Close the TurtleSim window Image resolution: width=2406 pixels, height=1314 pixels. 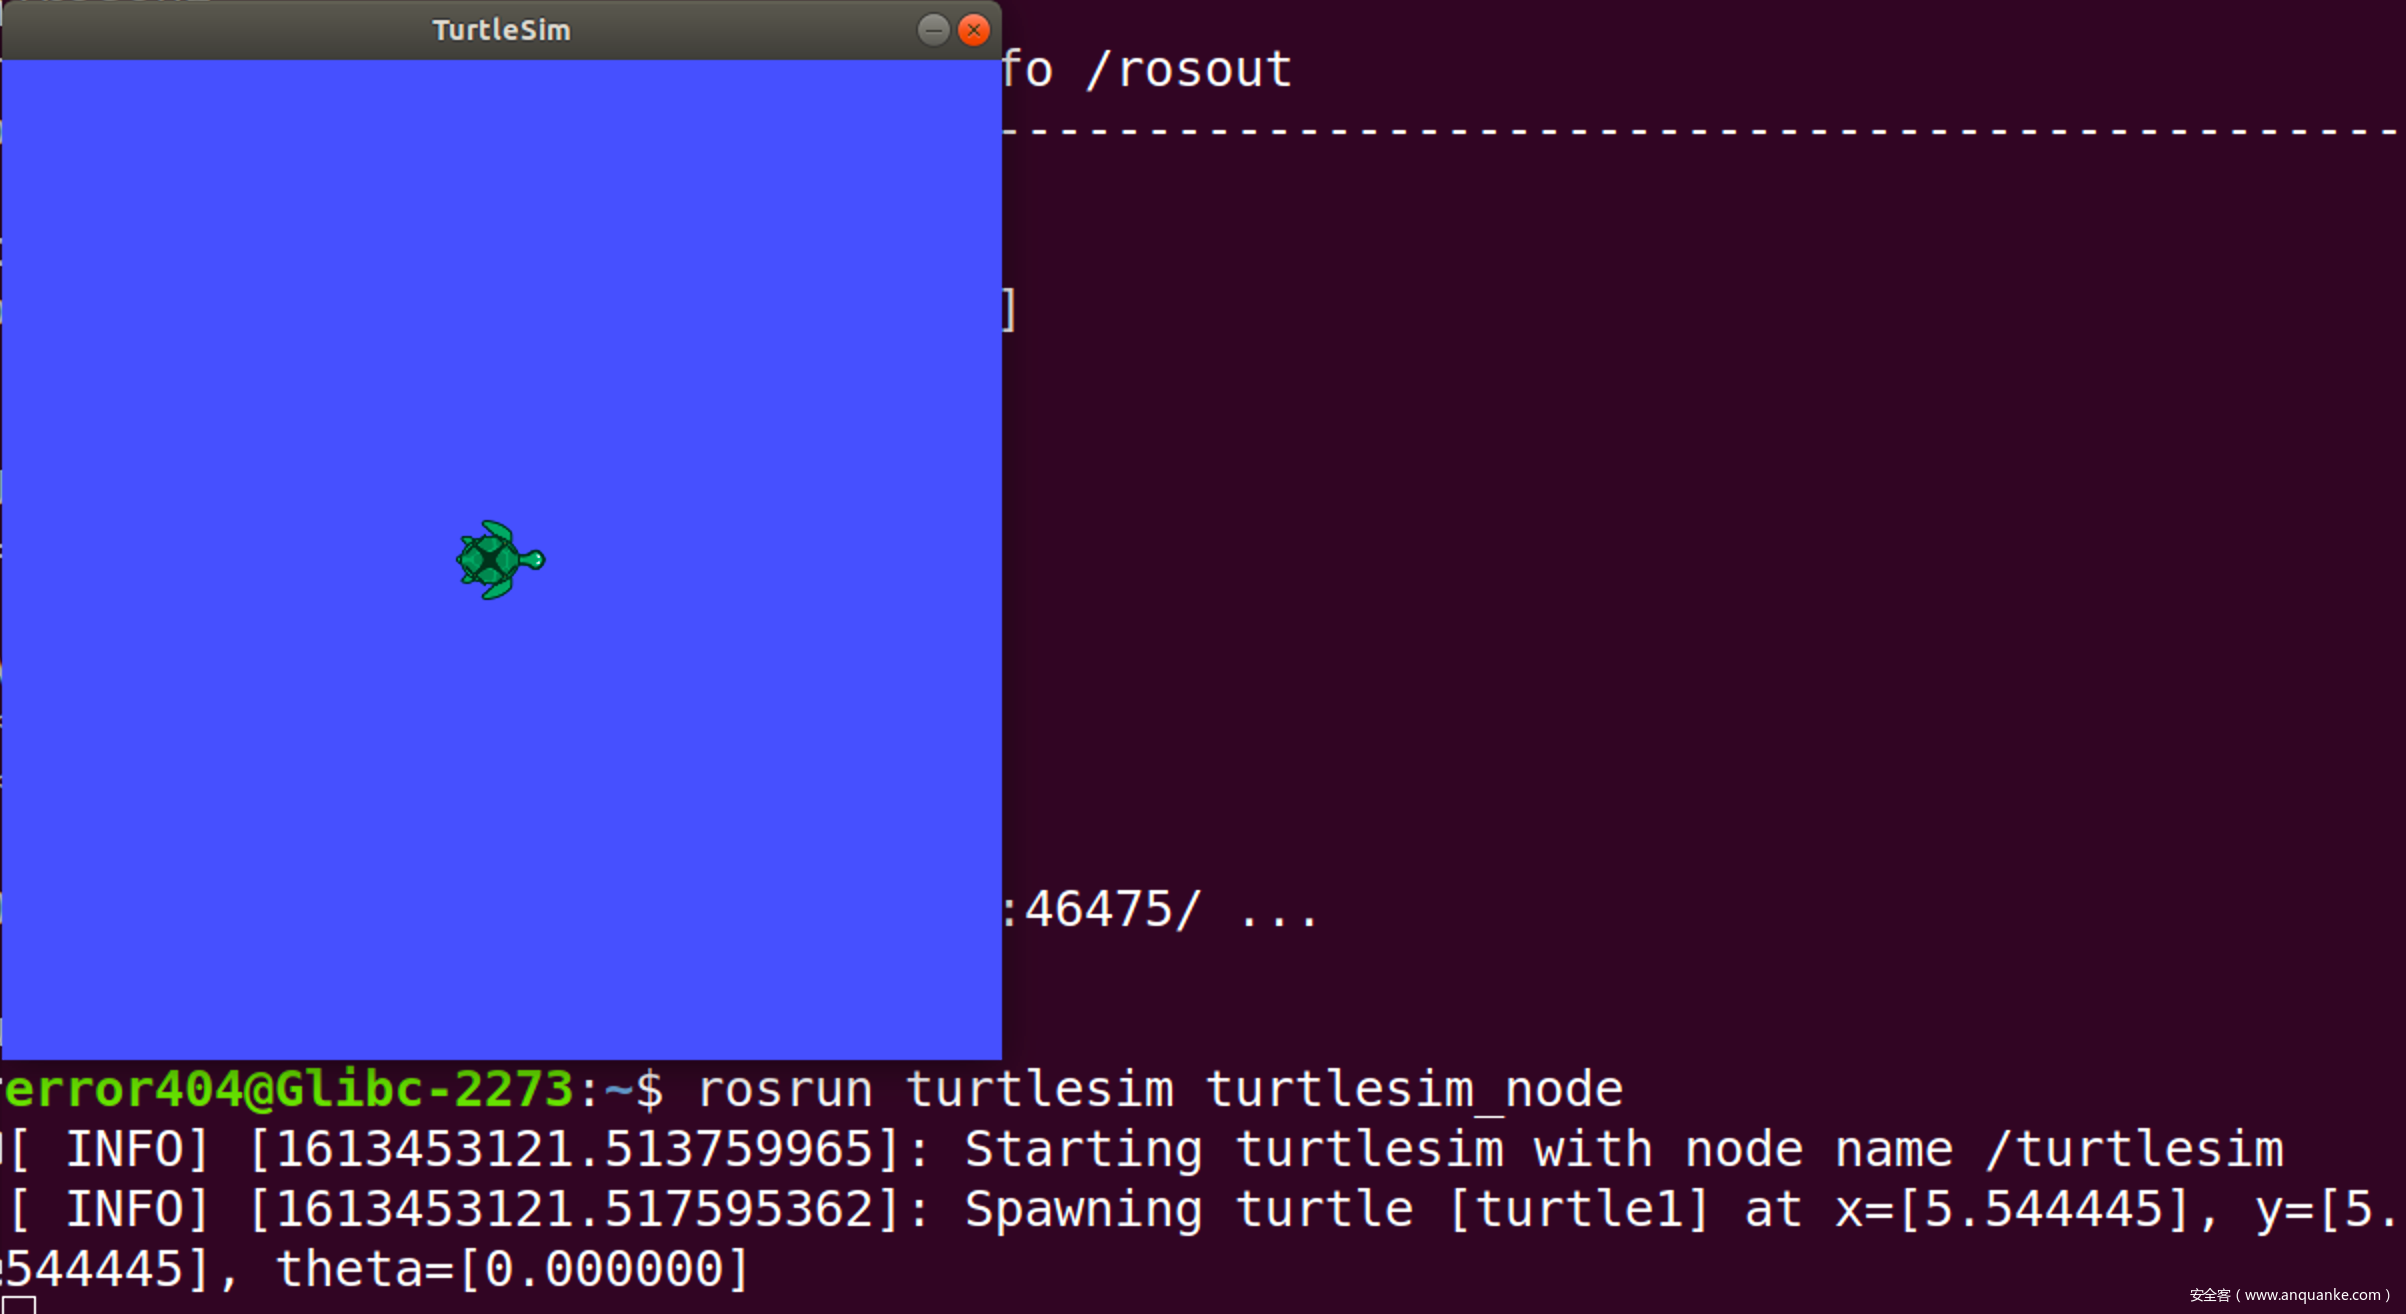coord(973,30)
